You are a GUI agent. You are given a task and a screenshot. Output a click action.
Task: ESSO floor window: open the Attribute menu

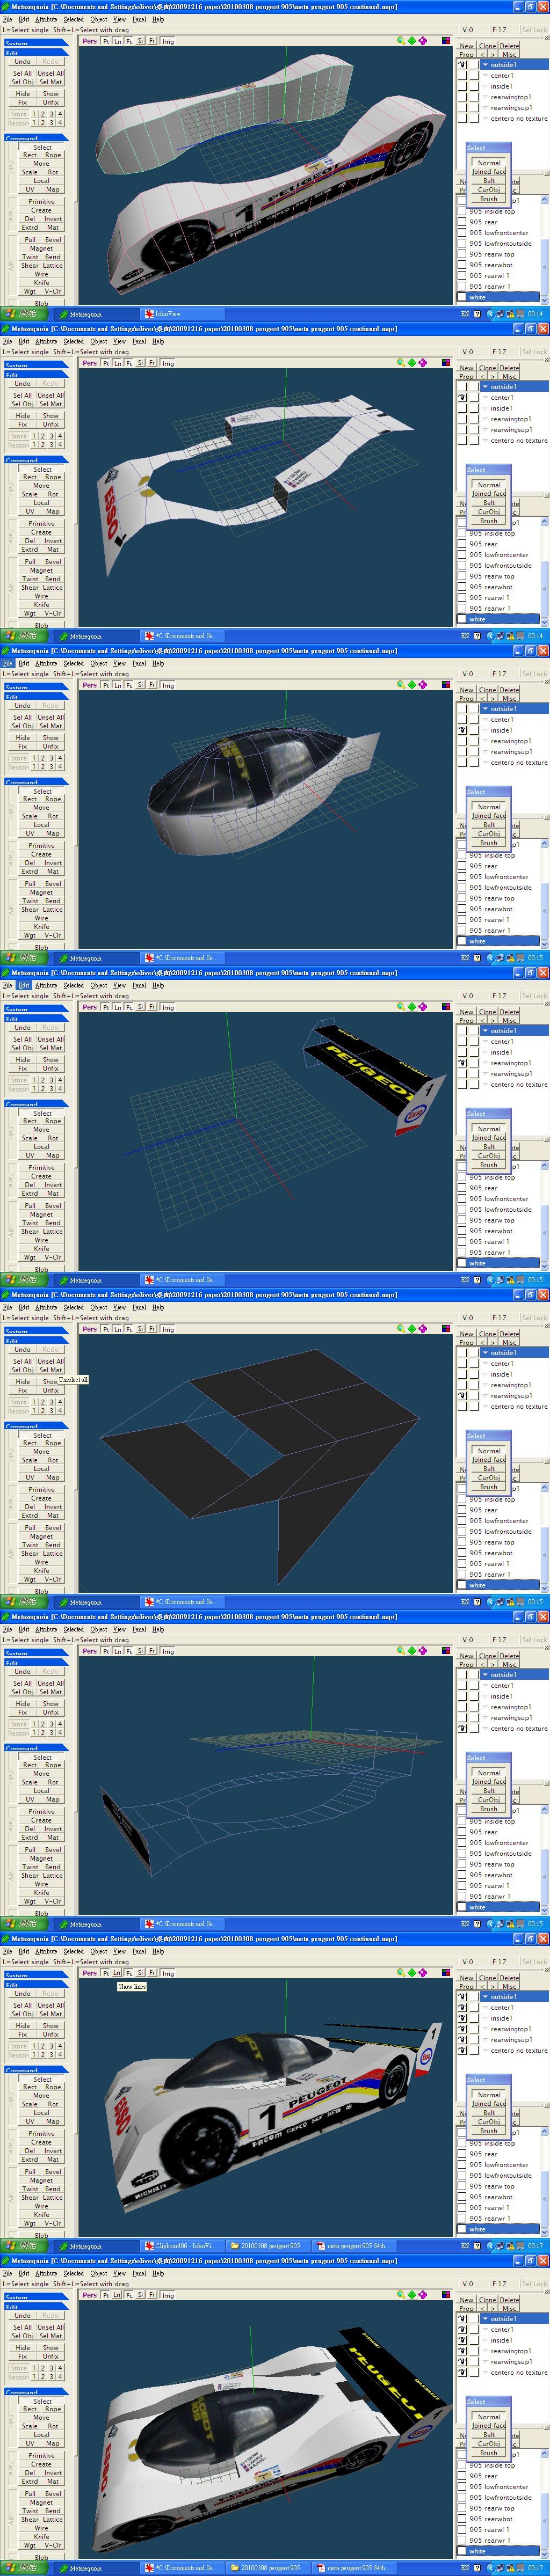(x=45, y=341)
